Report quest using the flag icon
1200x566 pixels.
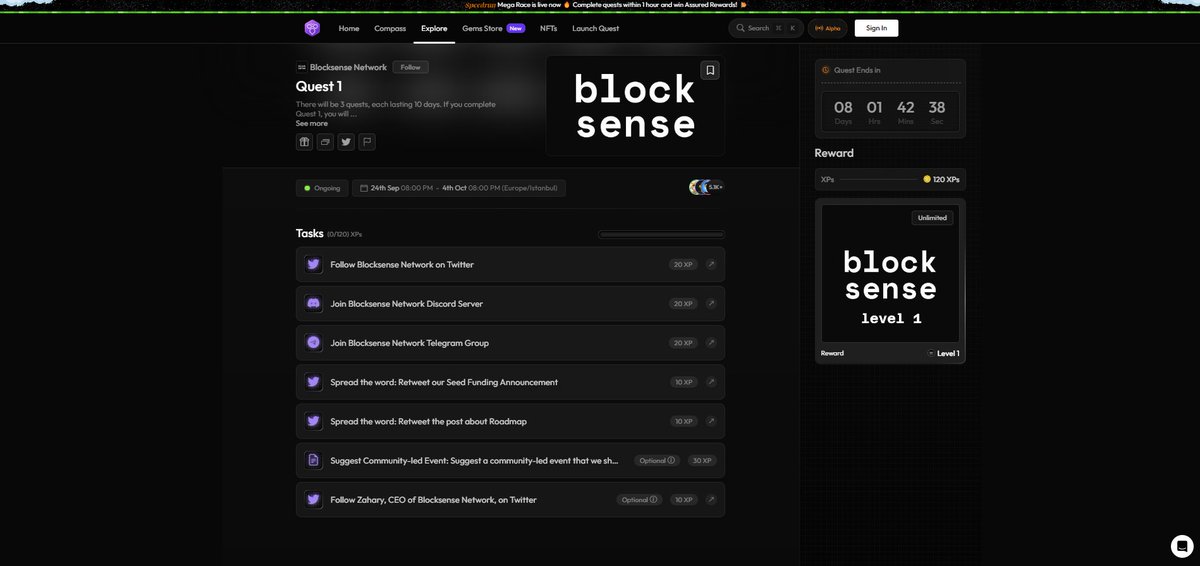click(367, 142)
